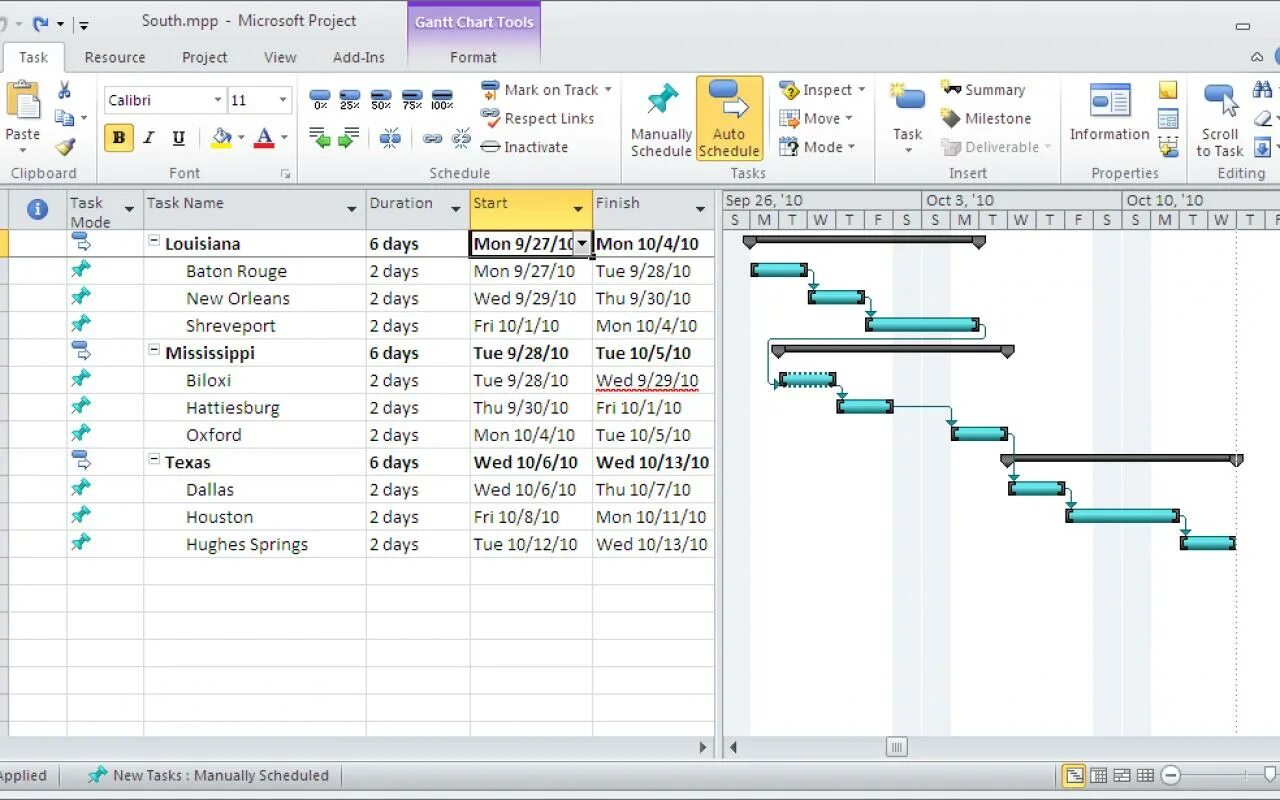The width and height of the screenshot is (1280, 800).
Task: Indent the selected task
Action: click(349, 137)
